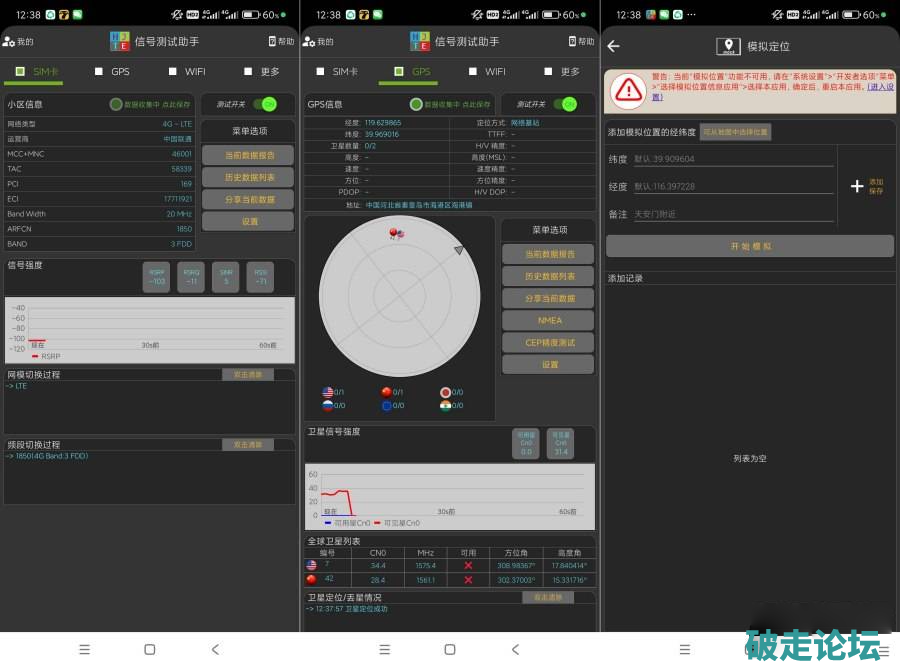Click 可从地图中选择位置 button
Image resolution: width=900 pixels, height=667 pixels.
(735, 132)
